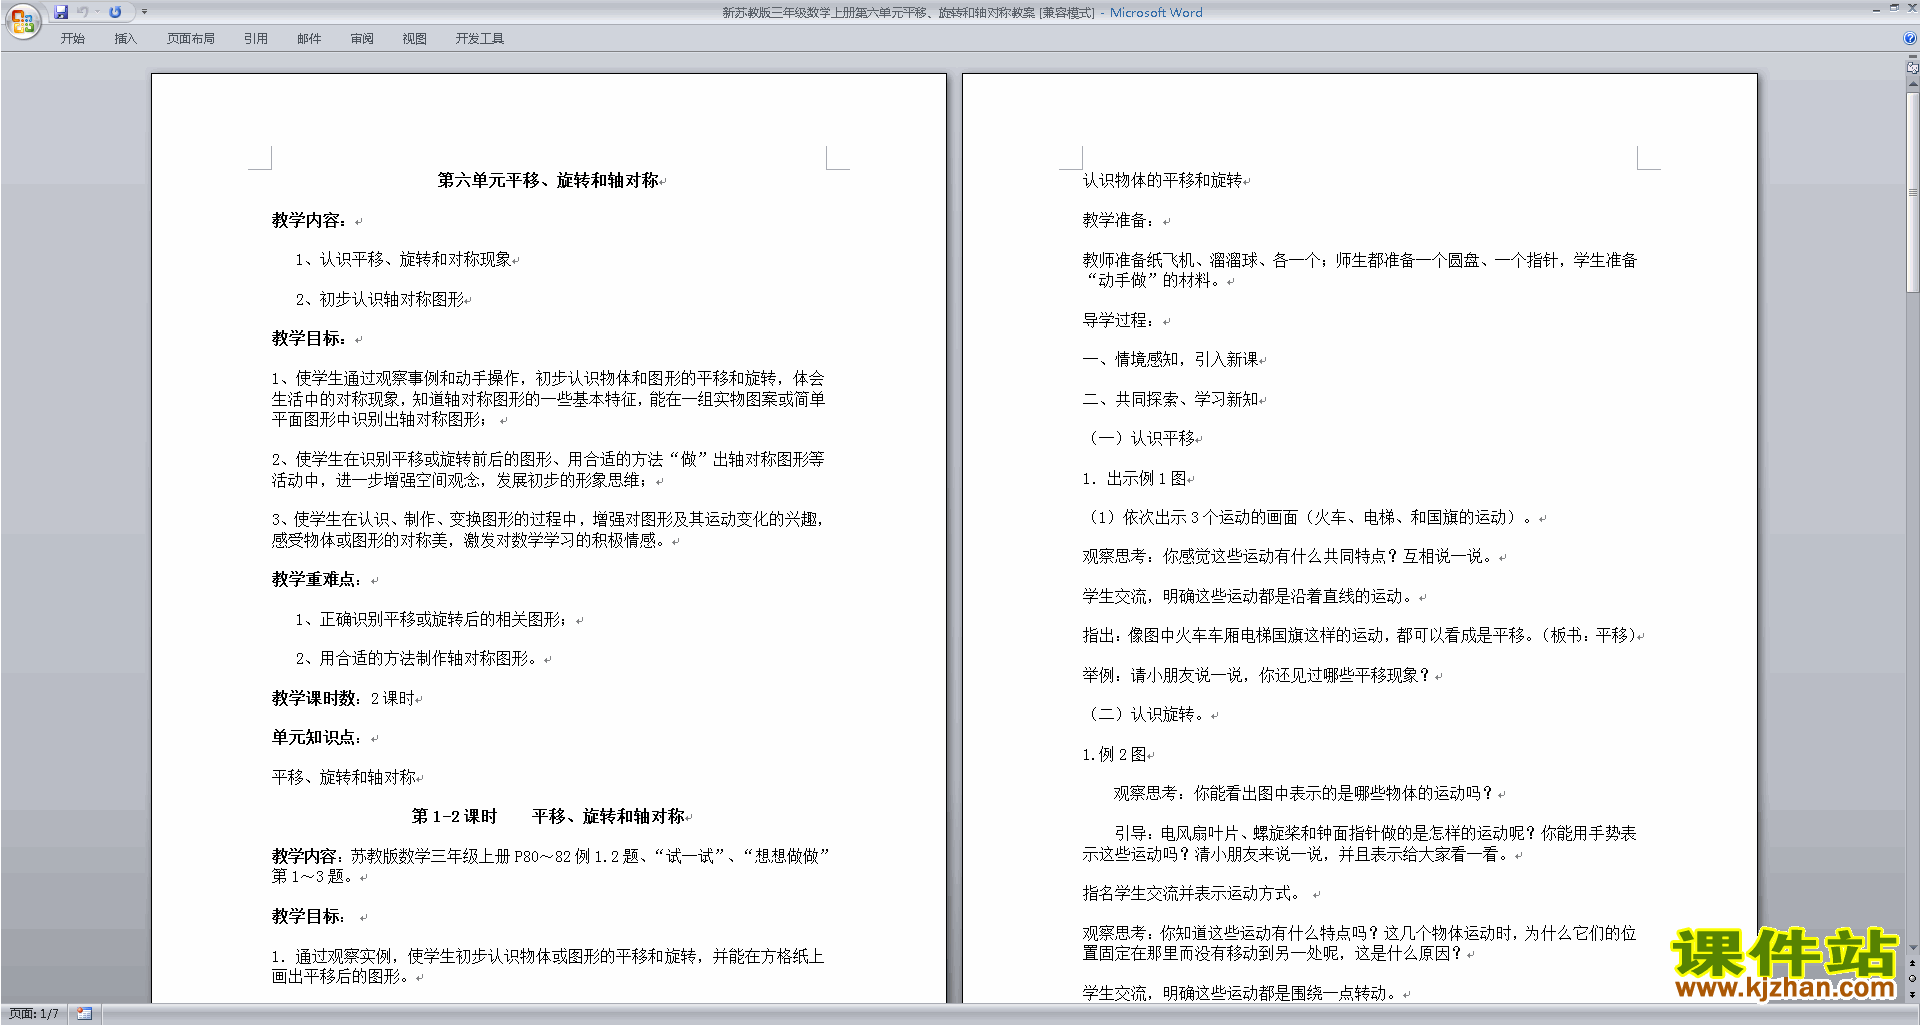
Task: Click the line 1、认识平移、旋转和对称现象
Action: (x=404, y=259)
